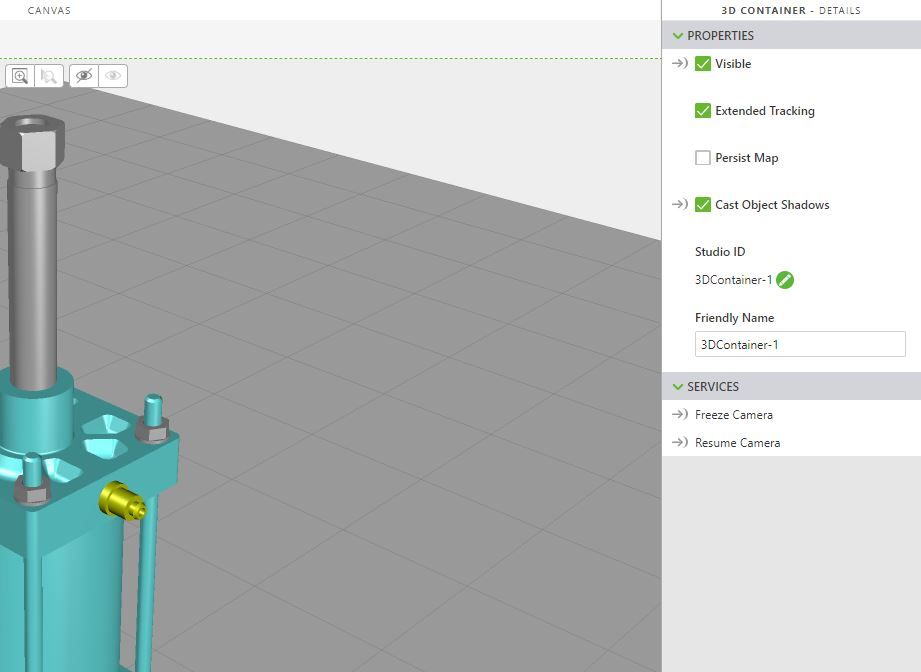Image resolution: width=921 pixels, height=672 pixels.
Task: Click binding icon next to Freeze Camera
Action: [x=680, y=415]
